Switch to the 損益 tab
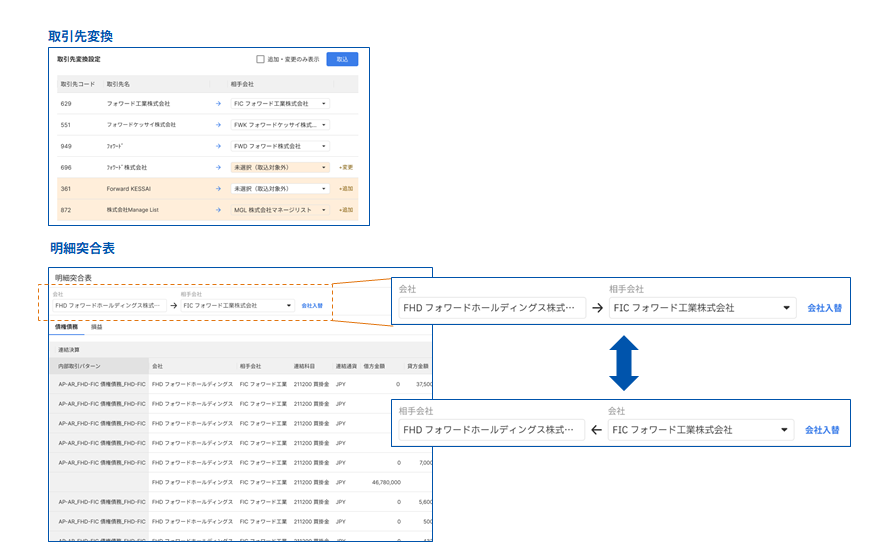 click(97, 327)
